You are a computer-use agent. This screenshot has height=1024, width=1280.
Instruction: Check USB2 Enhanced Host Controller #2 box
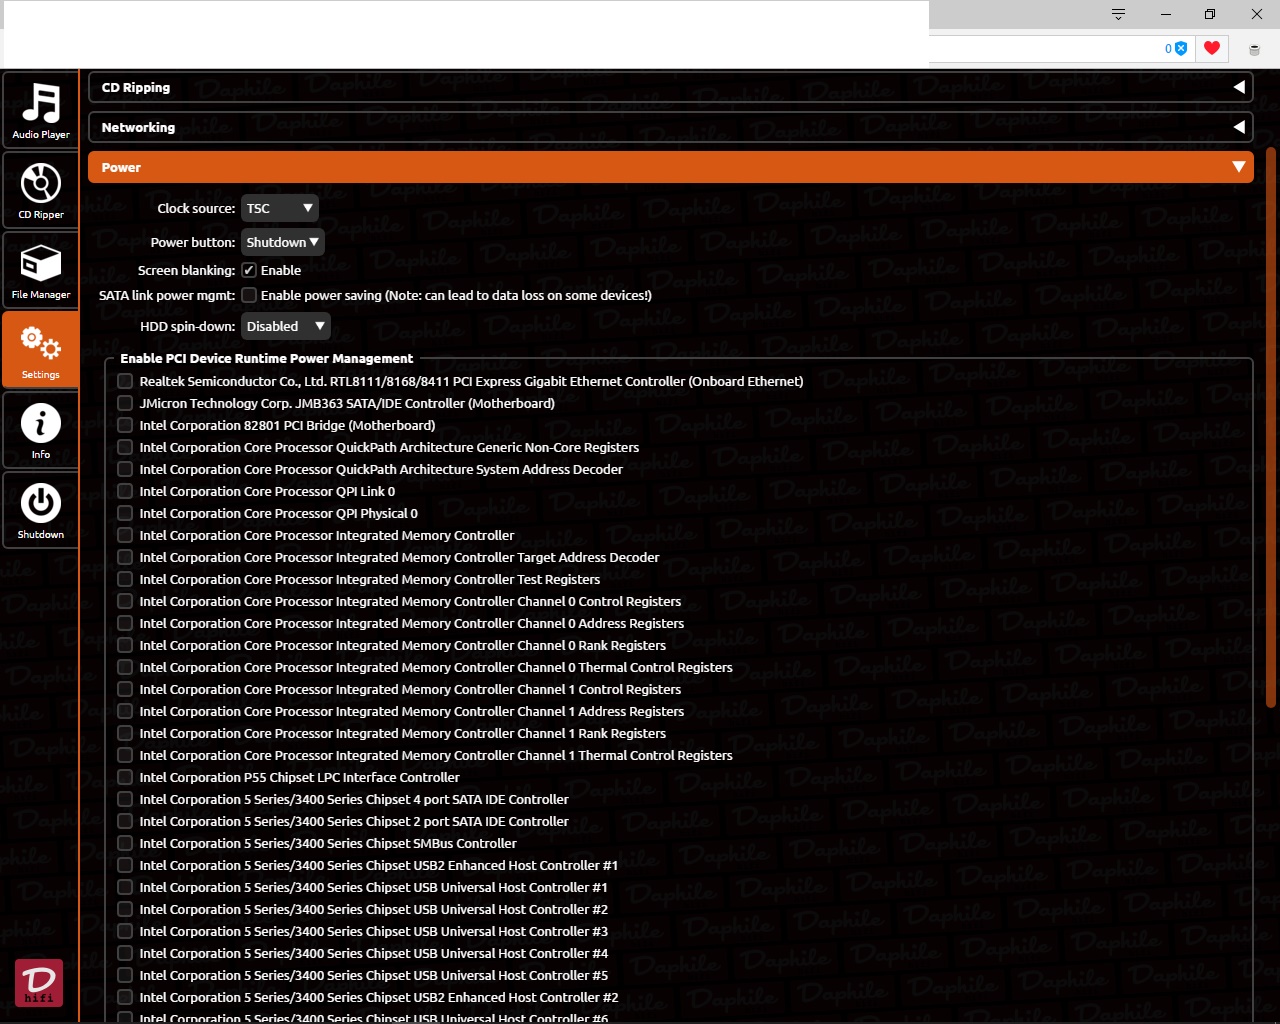tap(125, 997)
